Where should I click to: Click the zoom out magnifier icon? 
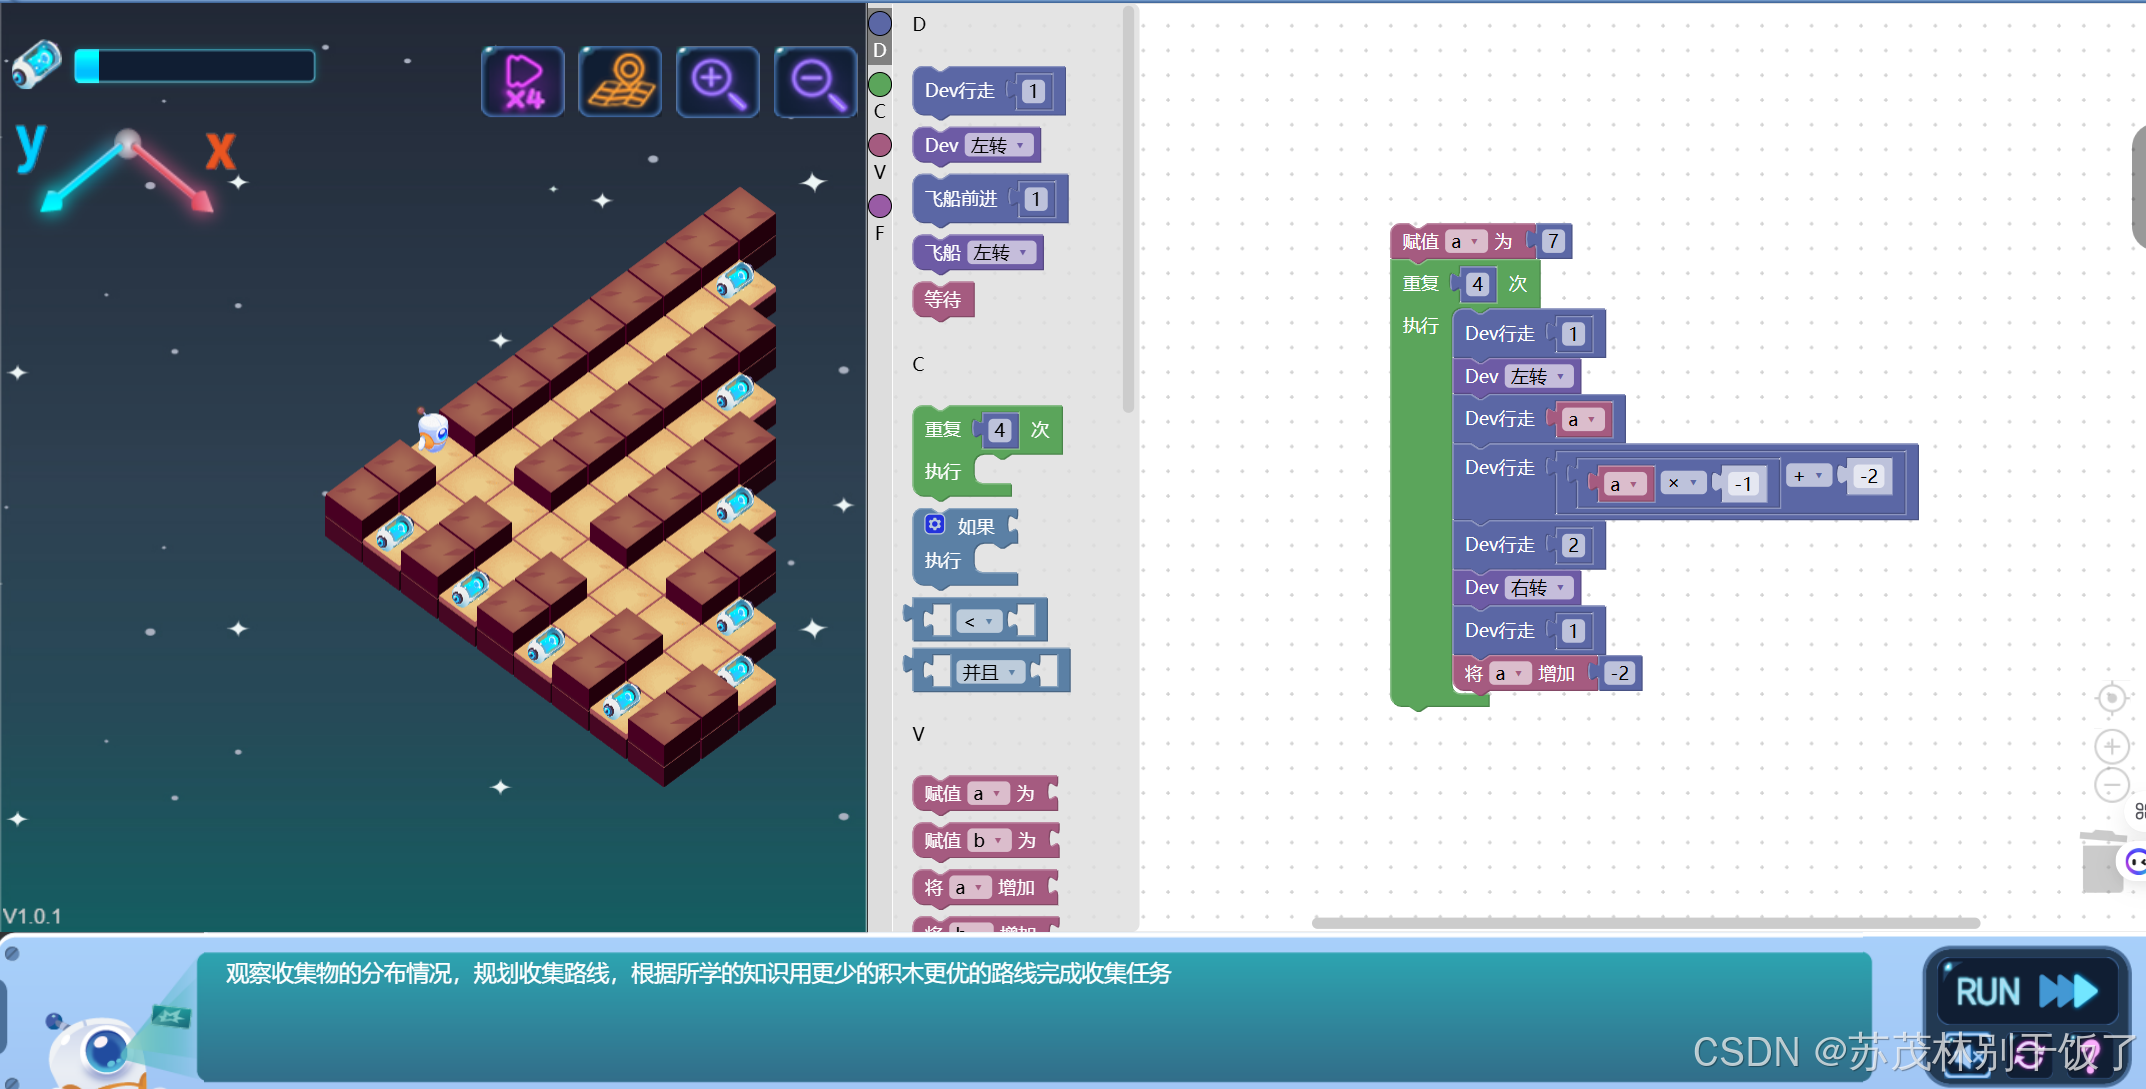pyautogui.click(x=816, y=82)
